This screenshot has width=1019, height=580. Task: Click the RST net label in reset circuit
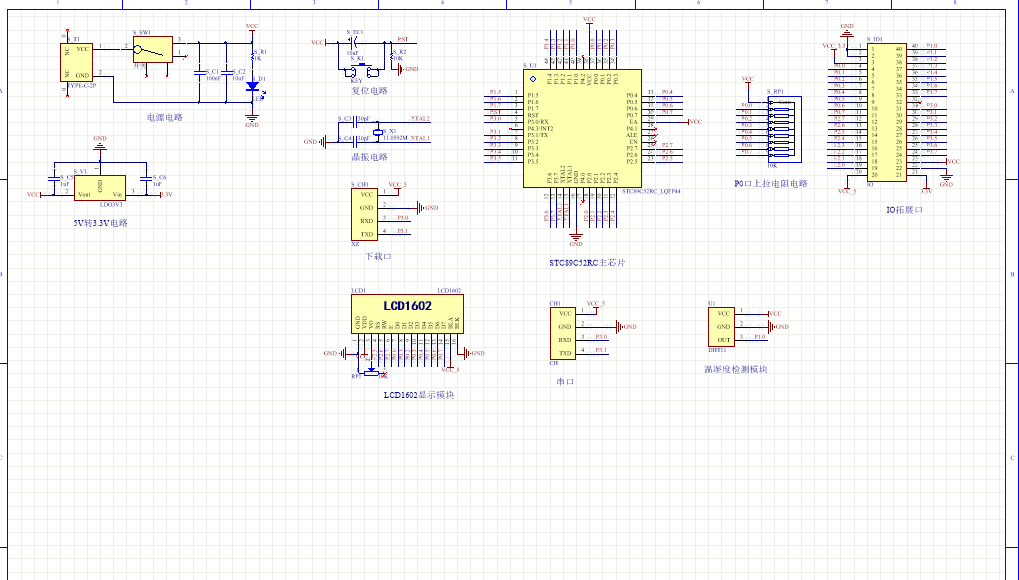point(403,40)
